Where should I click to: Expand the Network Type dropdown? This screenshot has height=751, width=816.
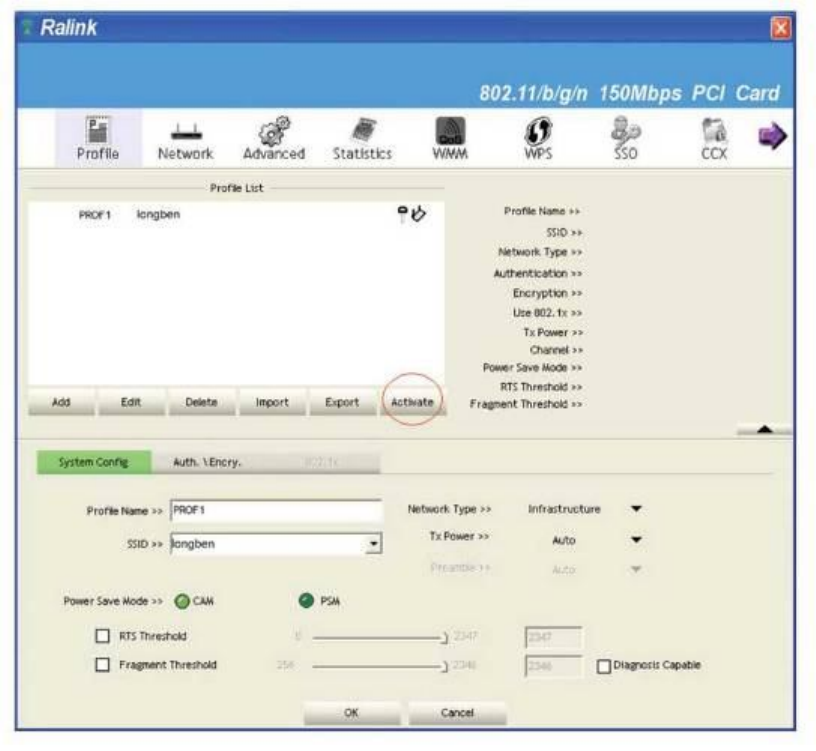pyautogui.click(x=636, y=508)
